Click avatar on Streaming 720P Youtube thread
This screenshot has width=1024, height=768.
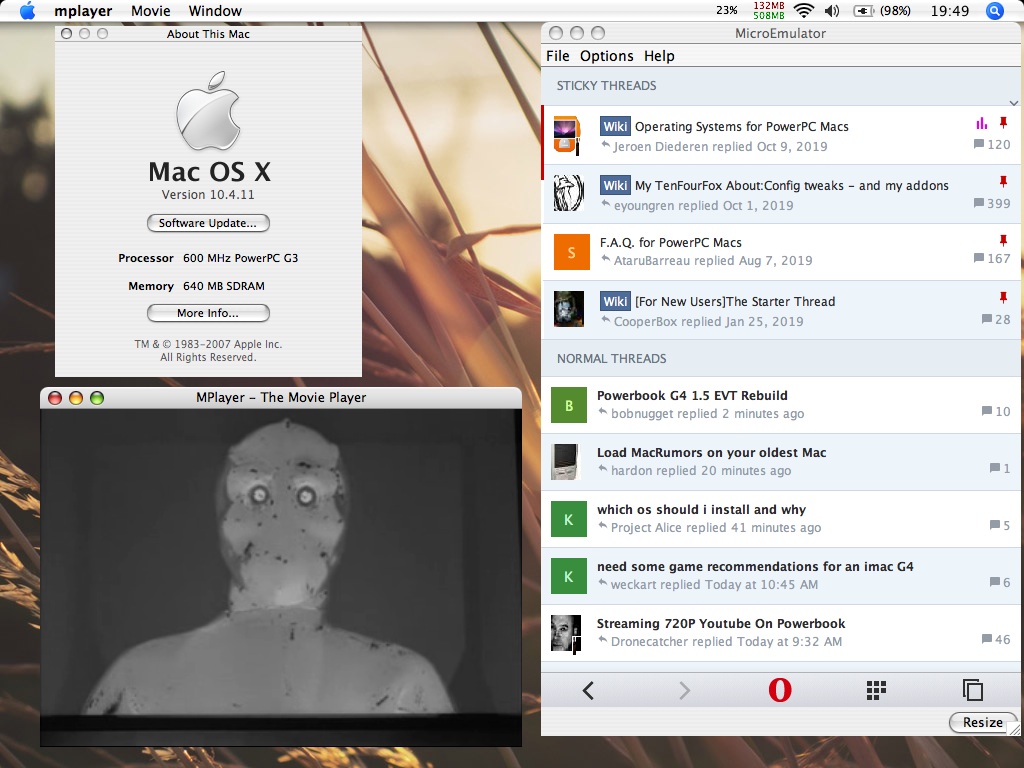pos(566,633)
